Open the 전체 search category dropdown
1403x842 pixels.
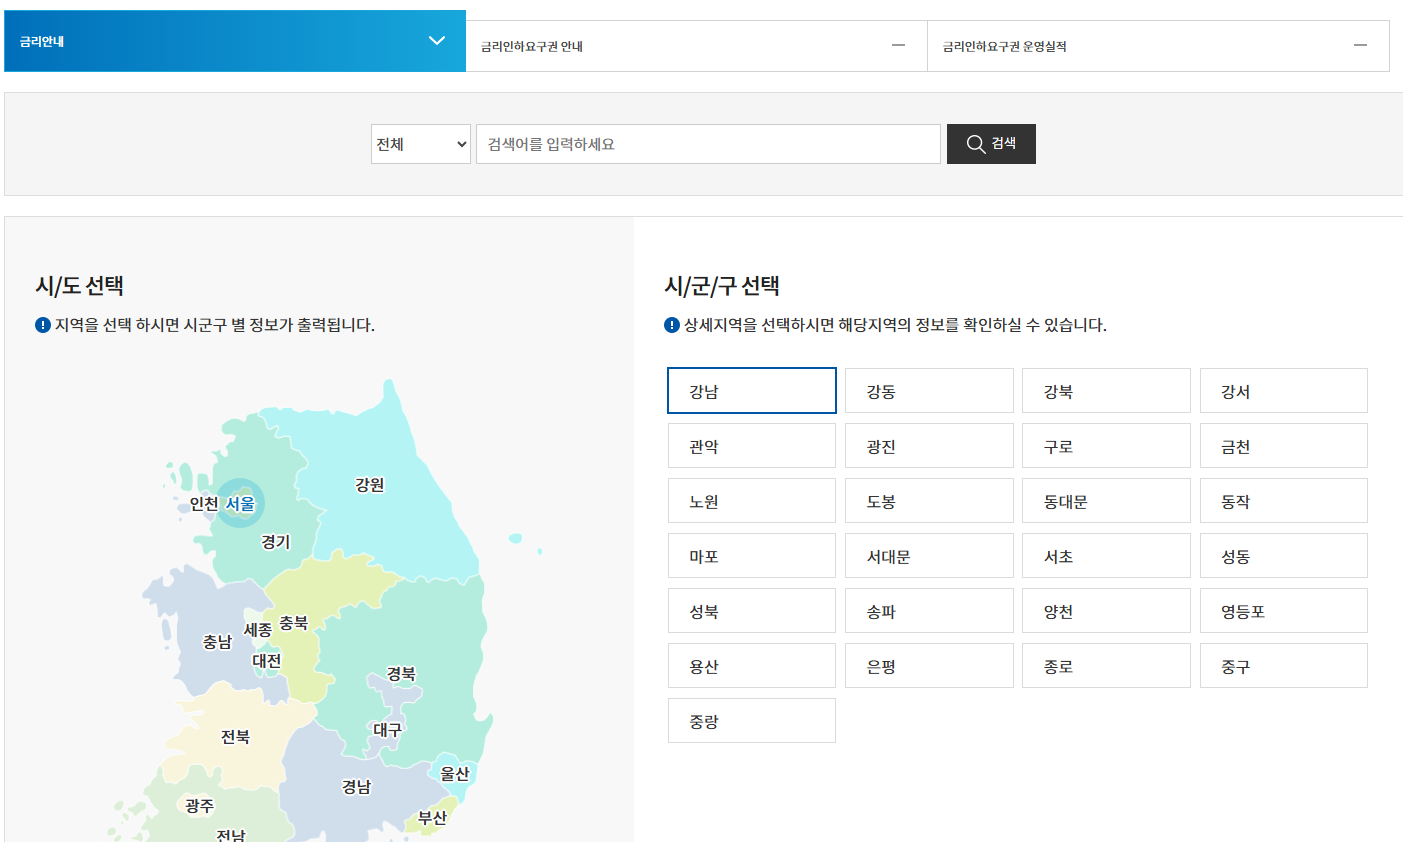(x=421, y=144)
